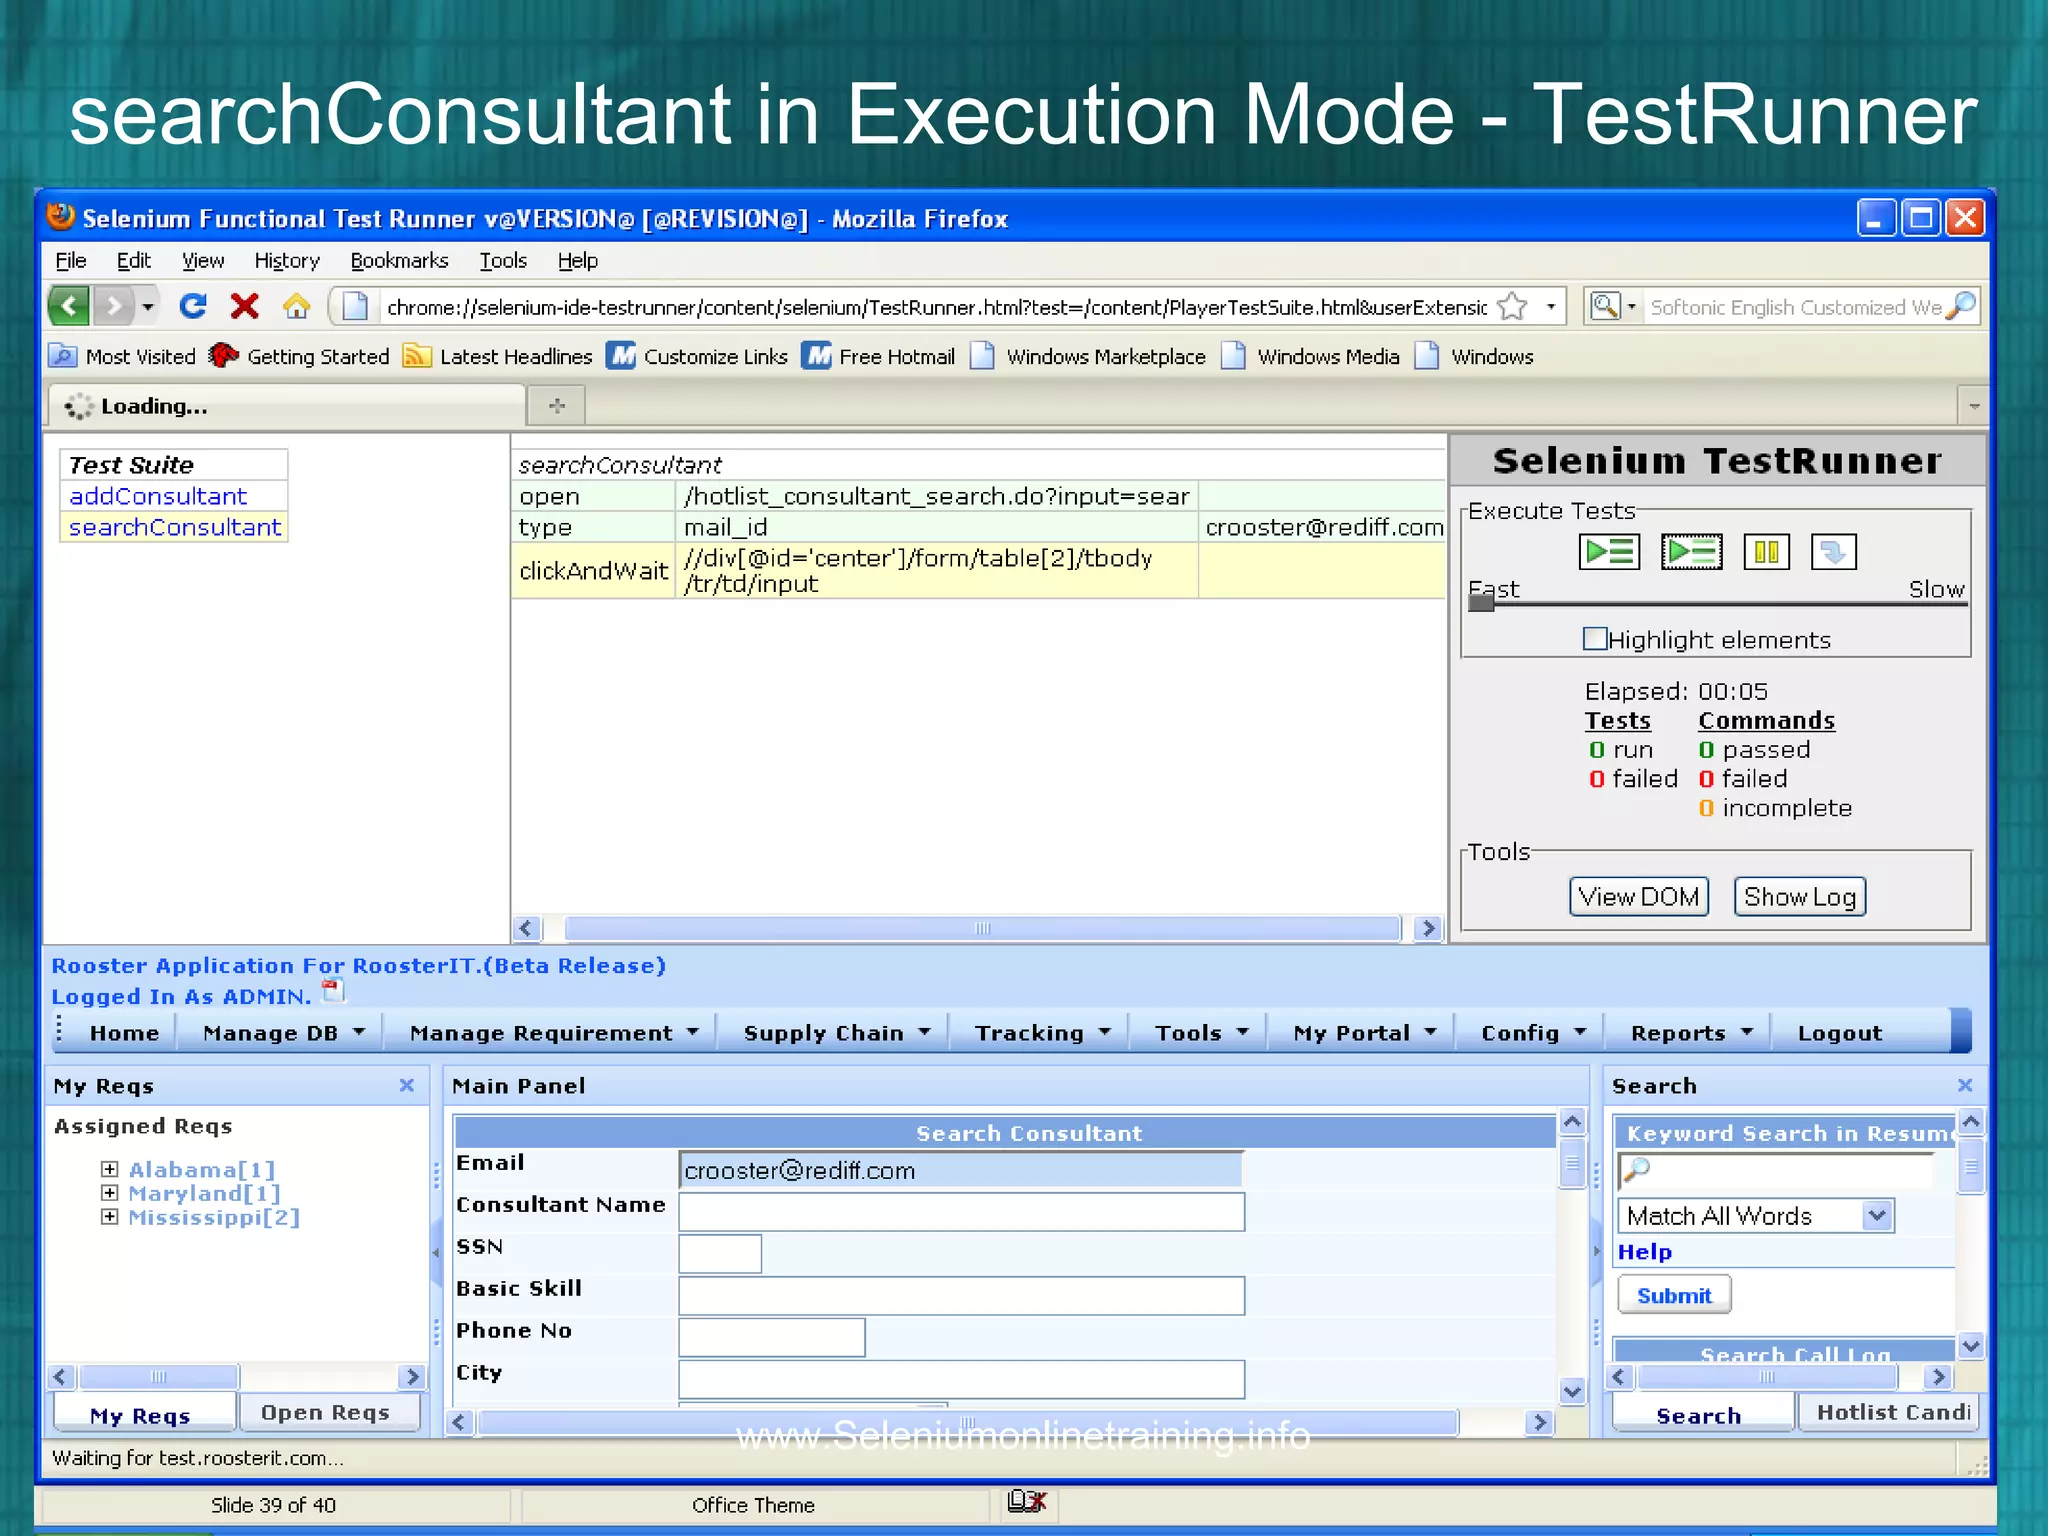2048x1536 pixels.
Task: Open the Home navigation item
Action: tap(124, 1033)
